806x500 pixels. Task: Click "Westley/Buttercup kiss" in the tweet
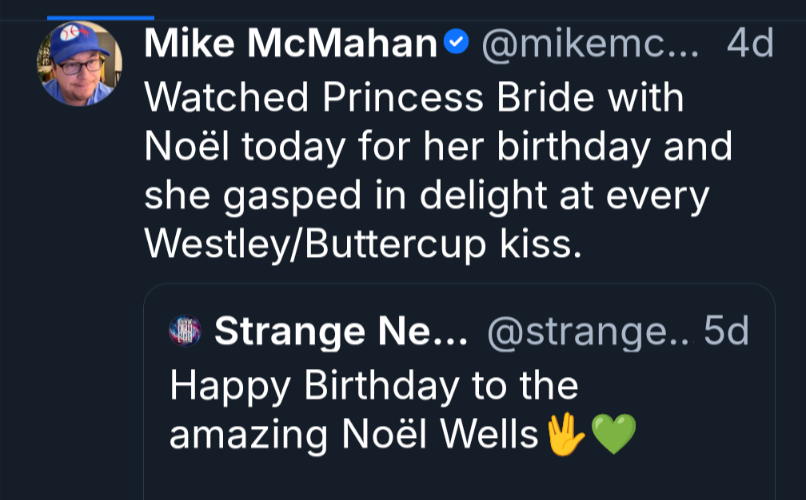(x=362, y=245)
